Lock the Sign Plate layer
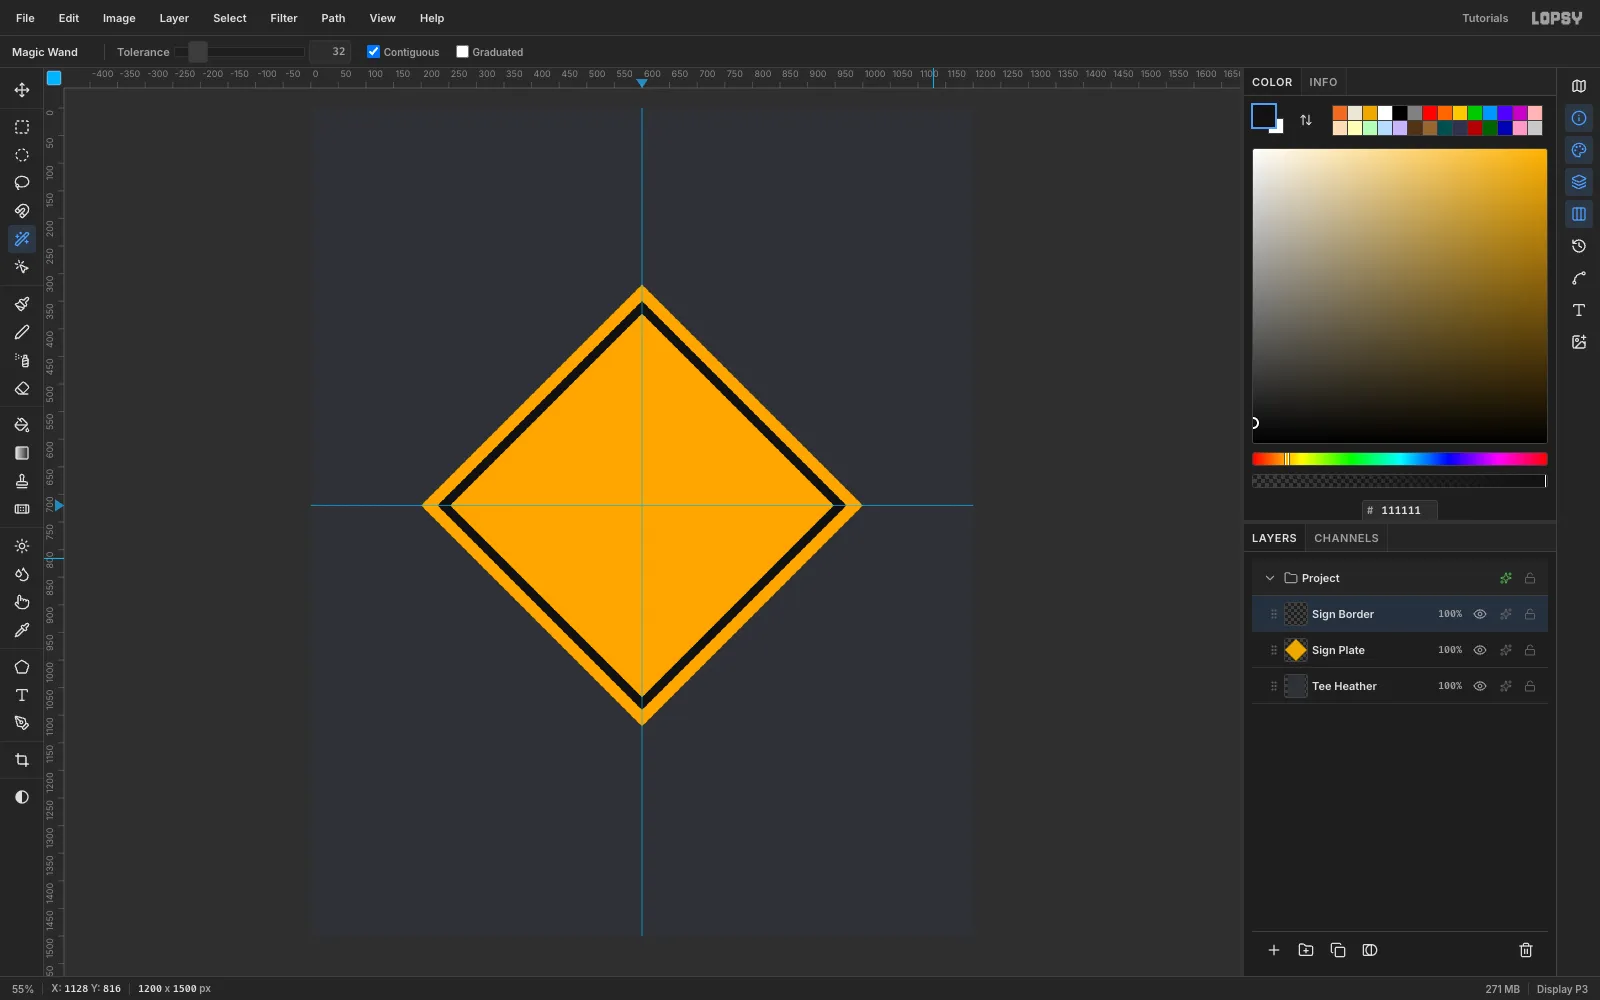The height and width of the screenshot is (1000, 1600). tap(1530, 650)
